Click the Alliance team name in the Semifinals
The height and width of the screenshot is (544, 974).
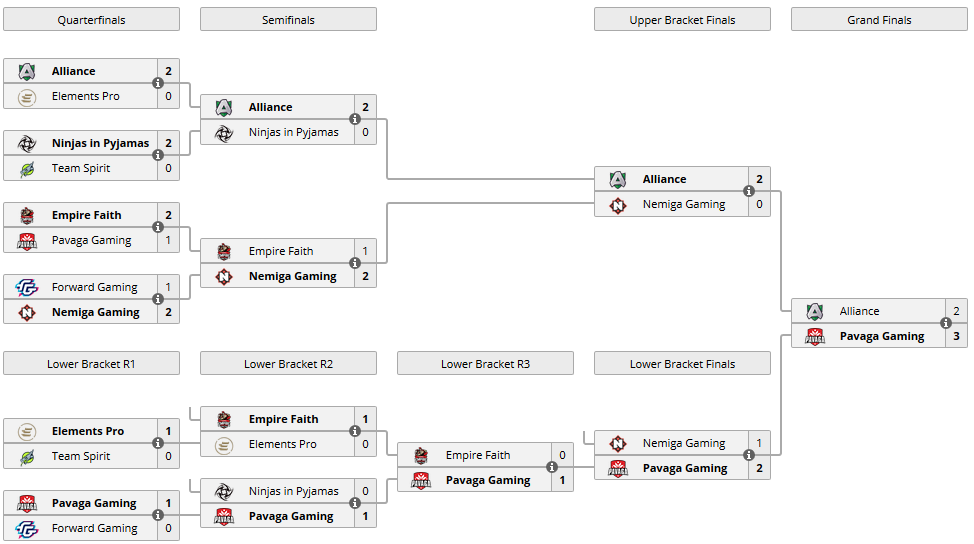point(270,107)
